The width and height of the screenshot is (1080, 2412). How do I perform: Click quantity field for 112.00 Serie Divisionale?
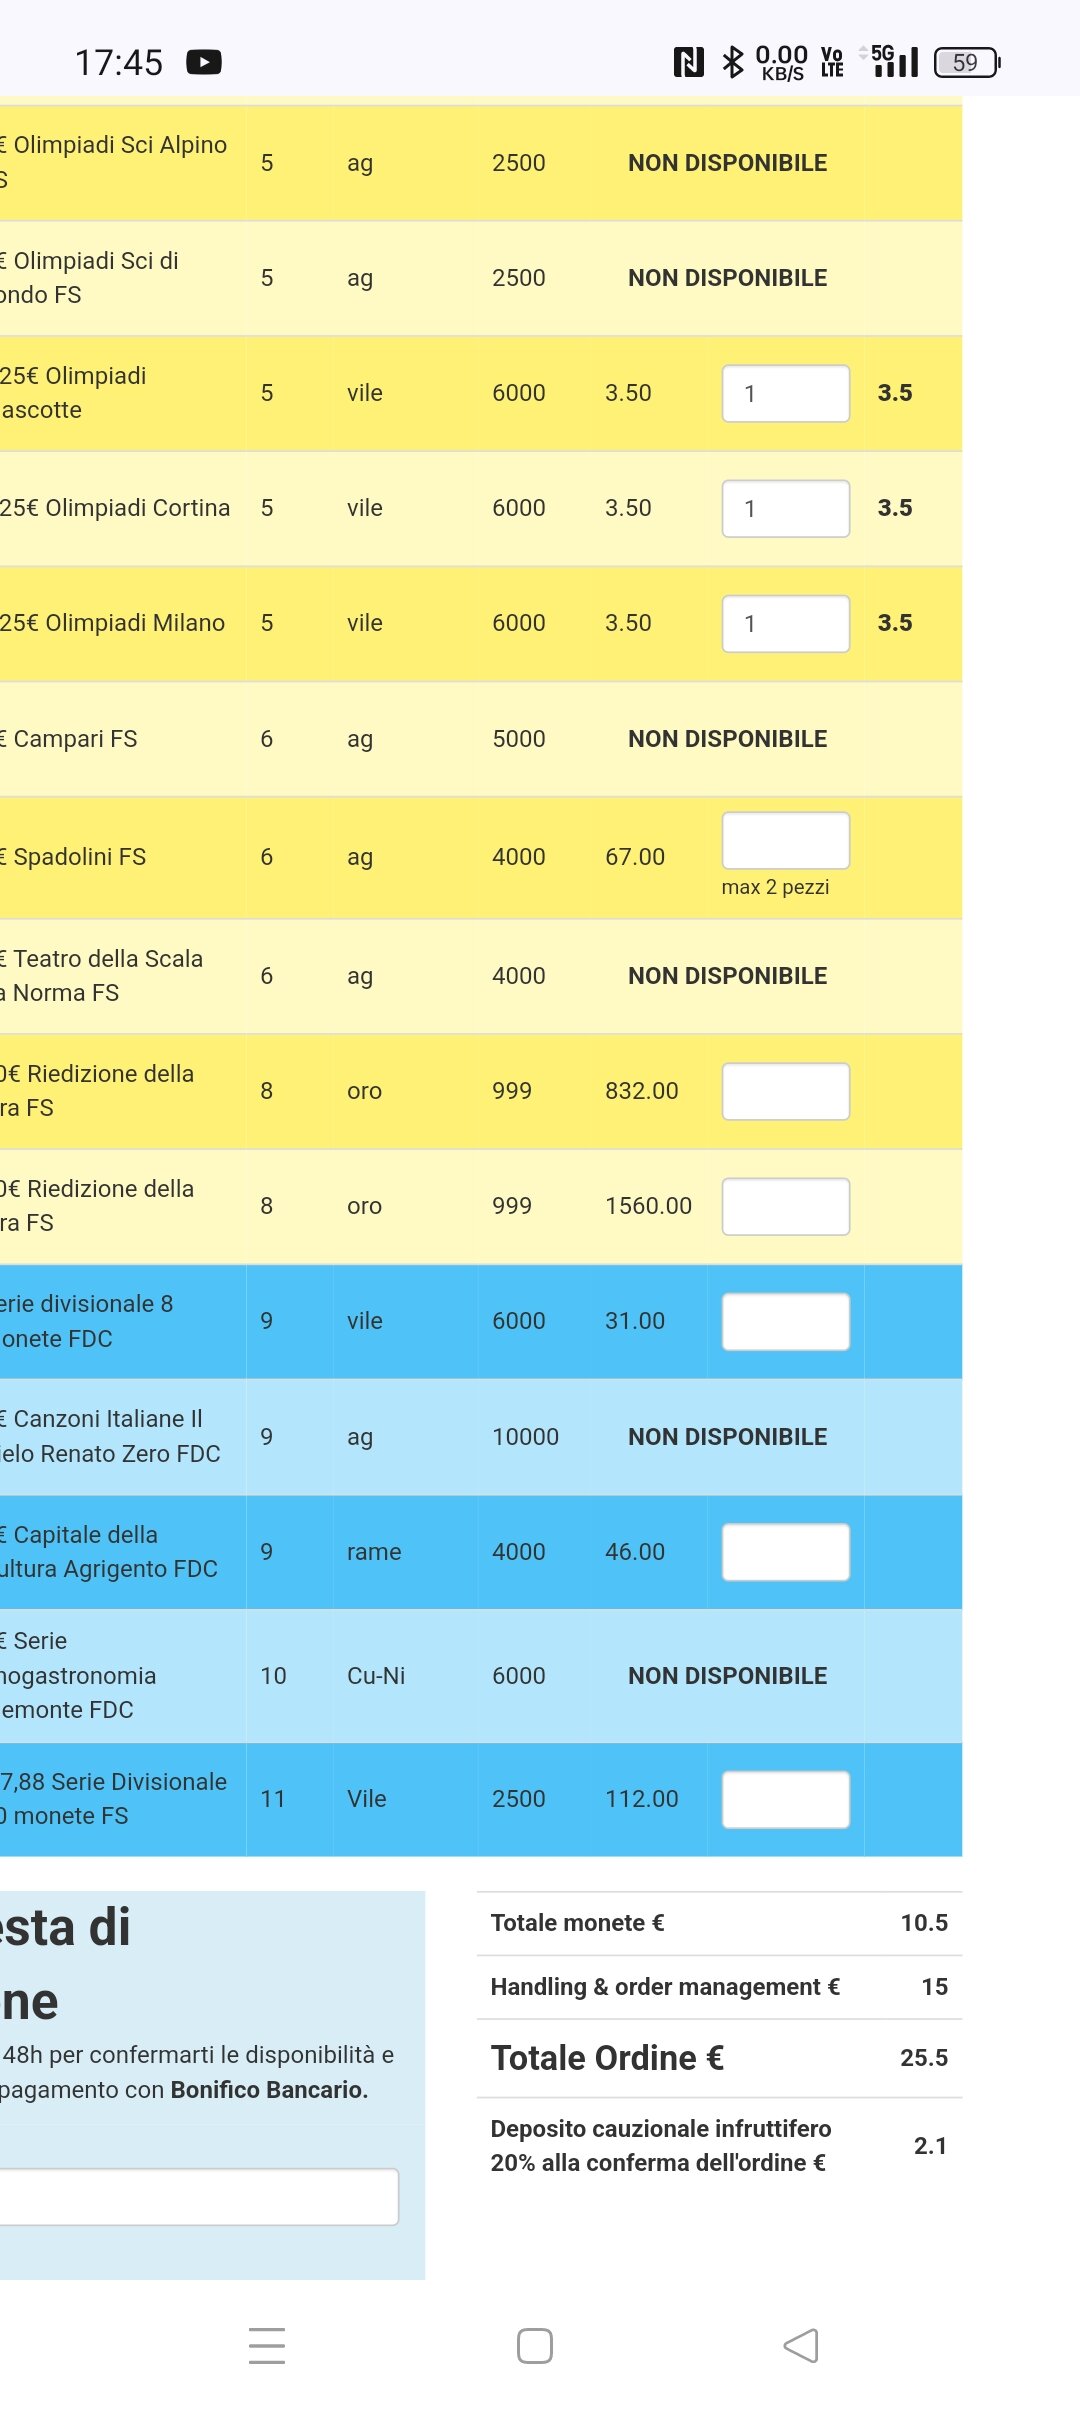[x=786, y=1800]
